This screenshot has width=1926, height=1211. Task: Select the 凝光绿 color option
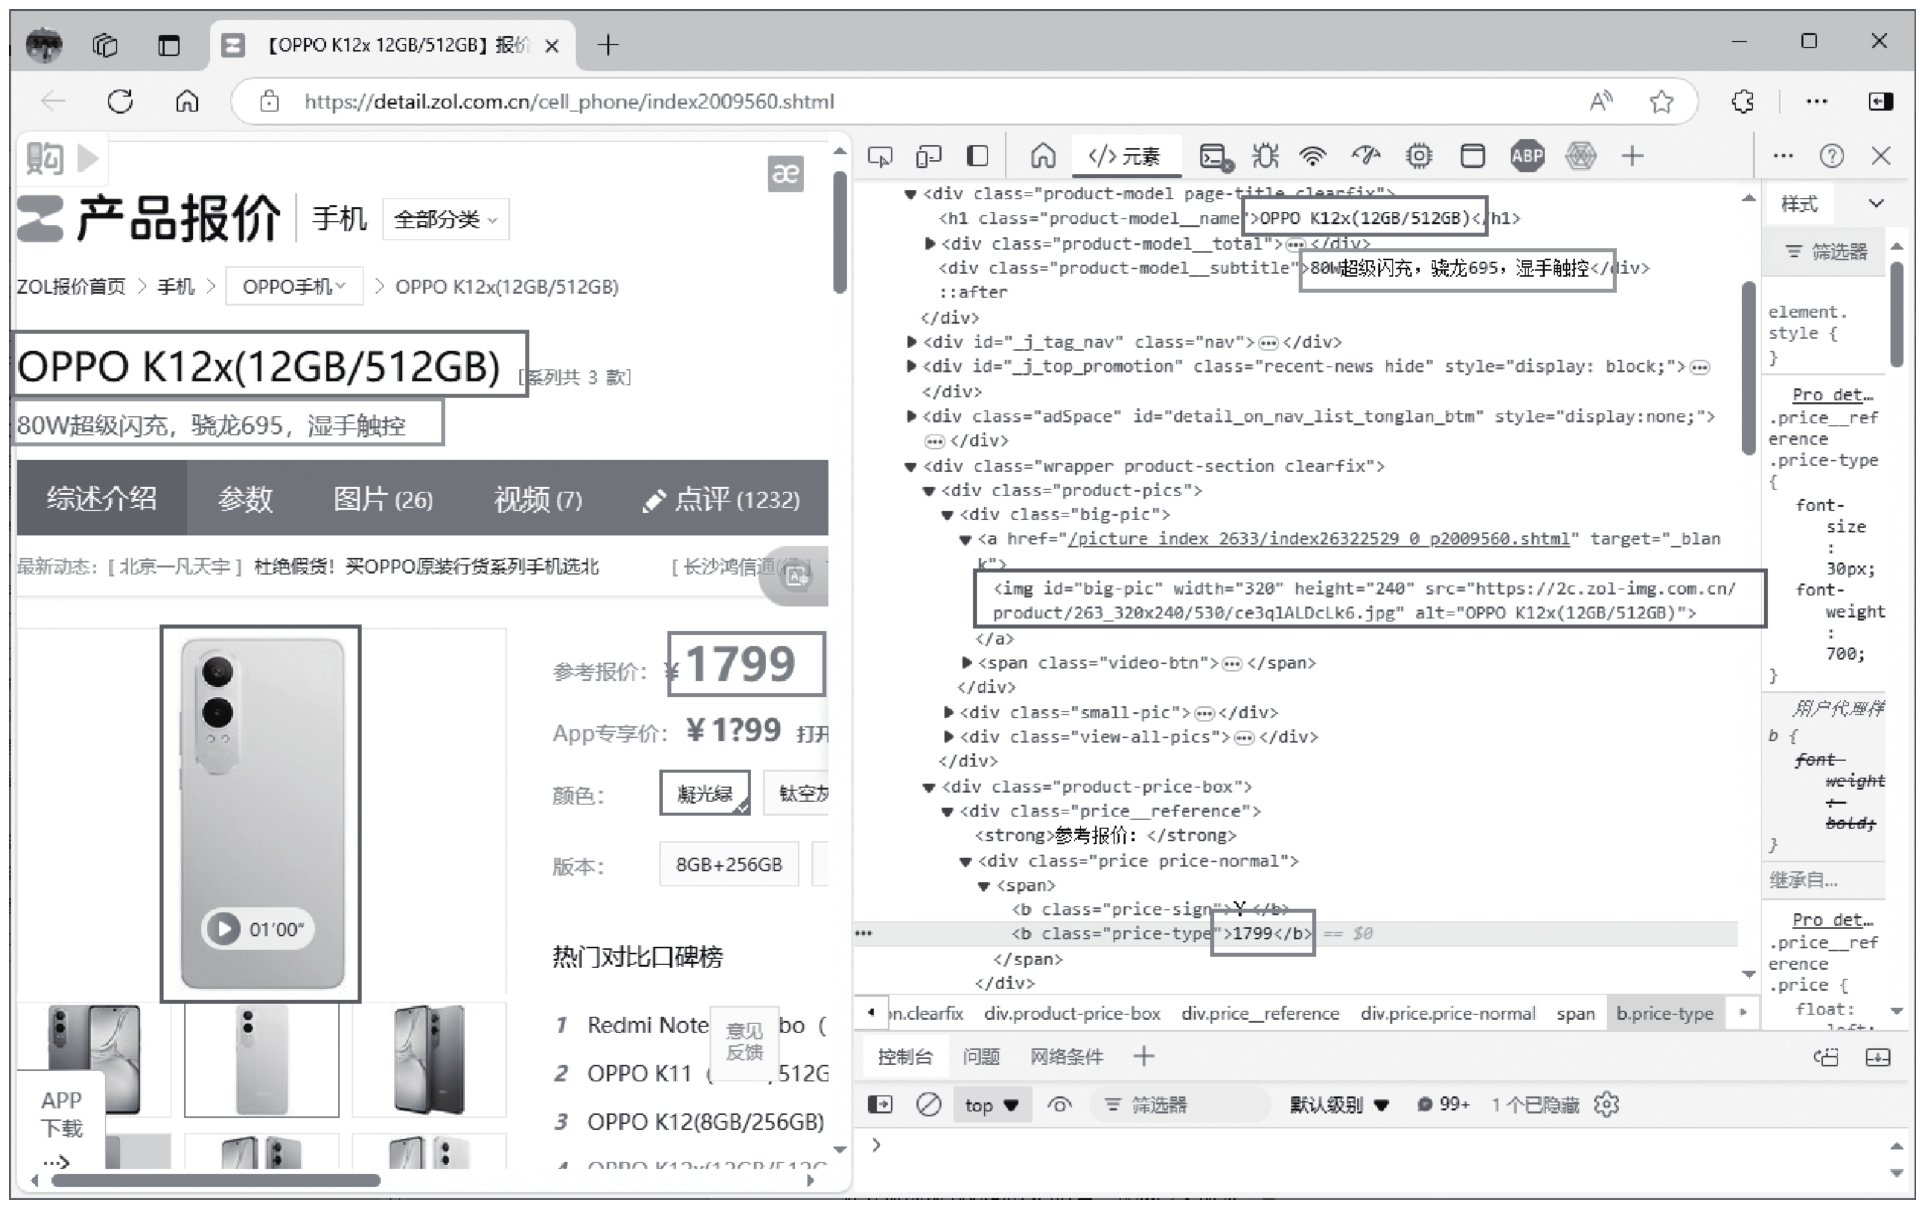point(704,793)
